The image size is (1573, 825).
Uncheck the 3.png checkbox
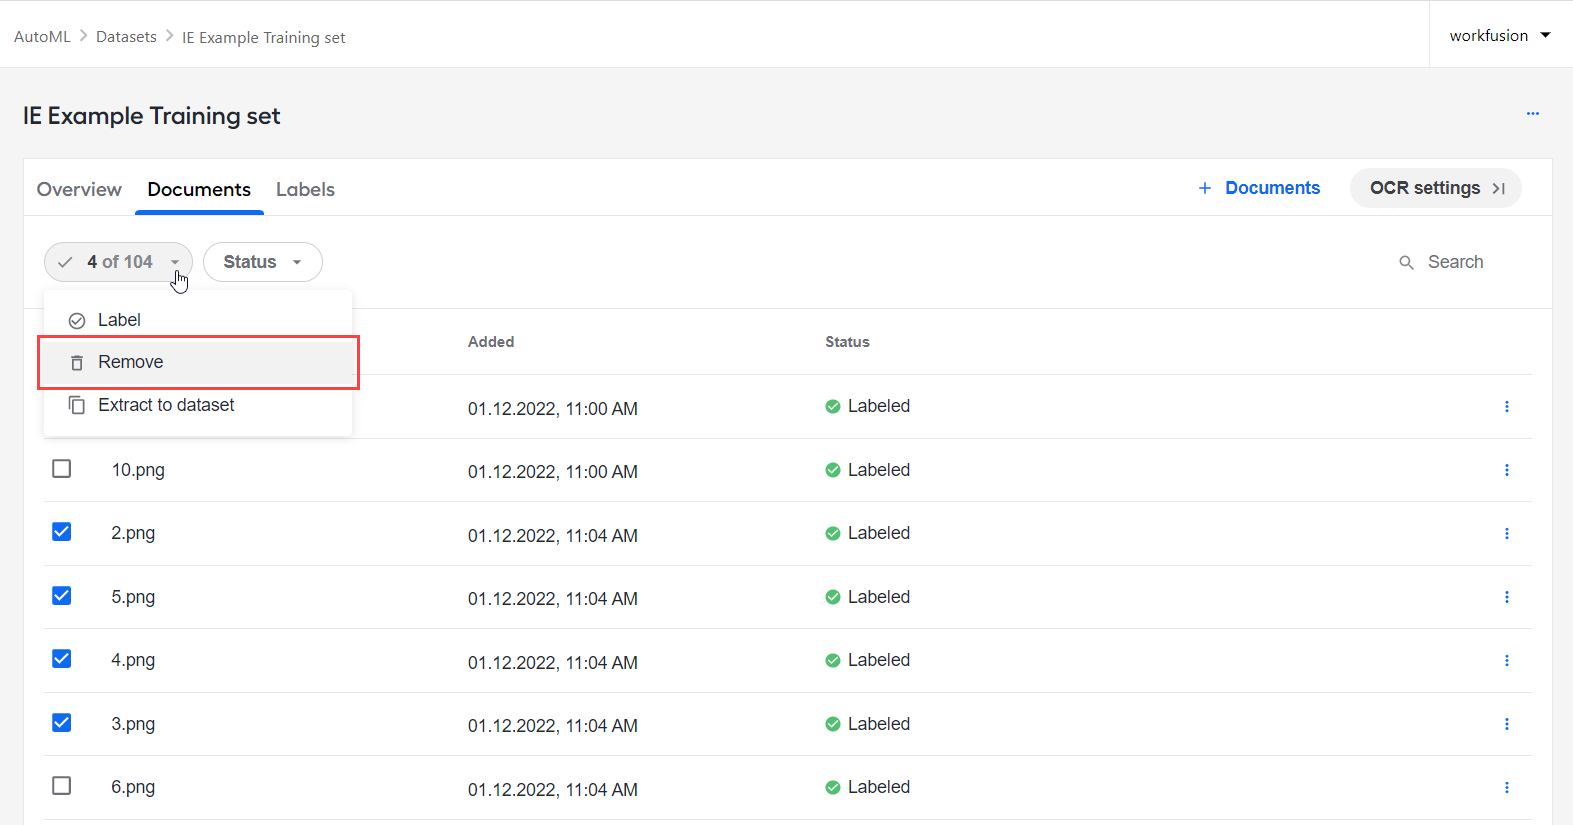point(62,723)
